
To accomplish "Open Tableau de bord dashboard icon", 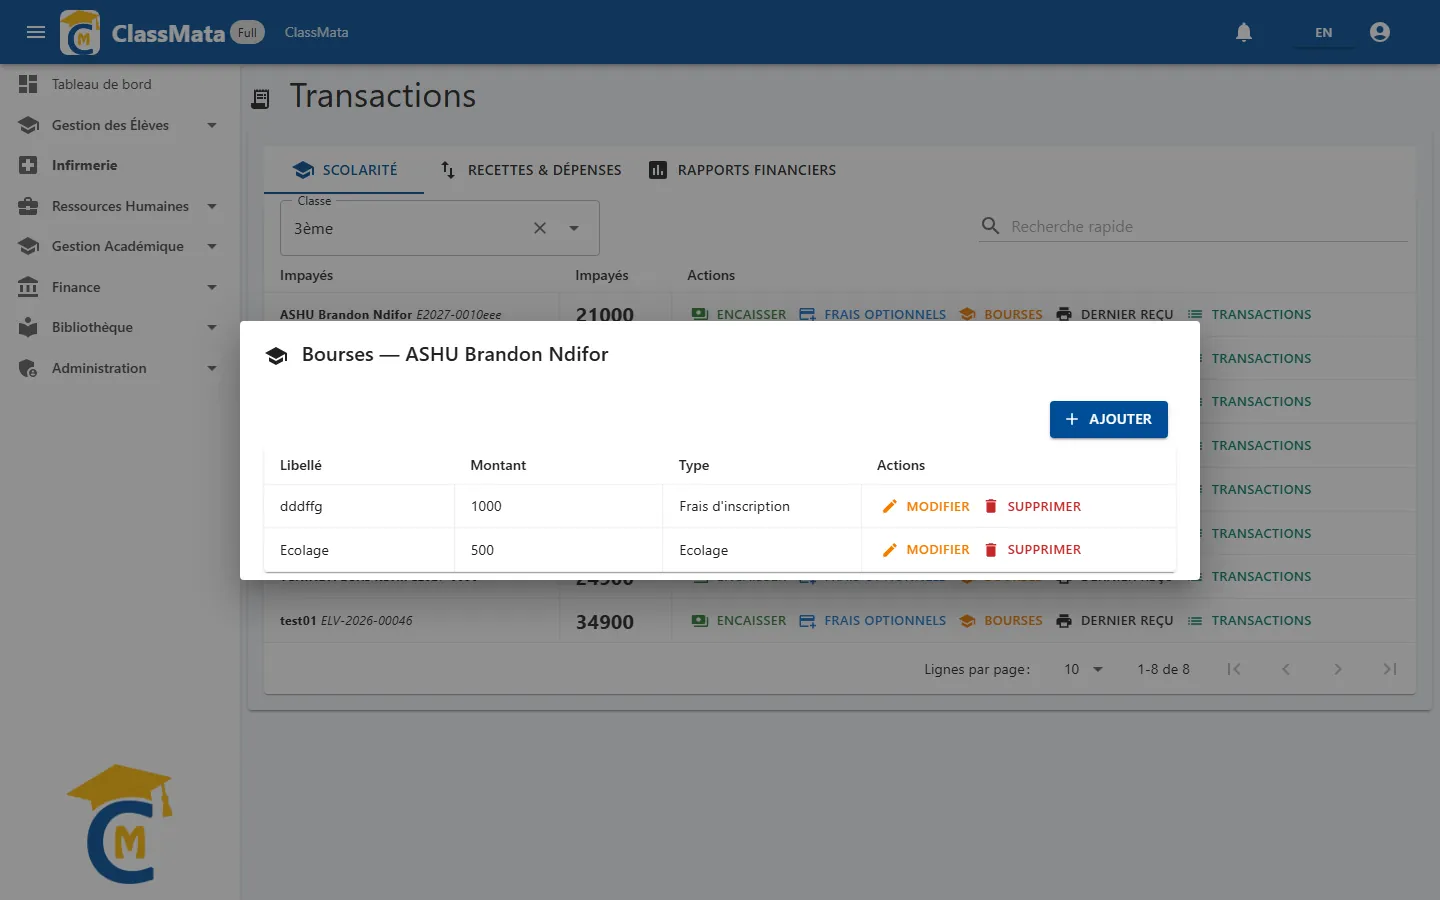I will click(x=28, y=84).
